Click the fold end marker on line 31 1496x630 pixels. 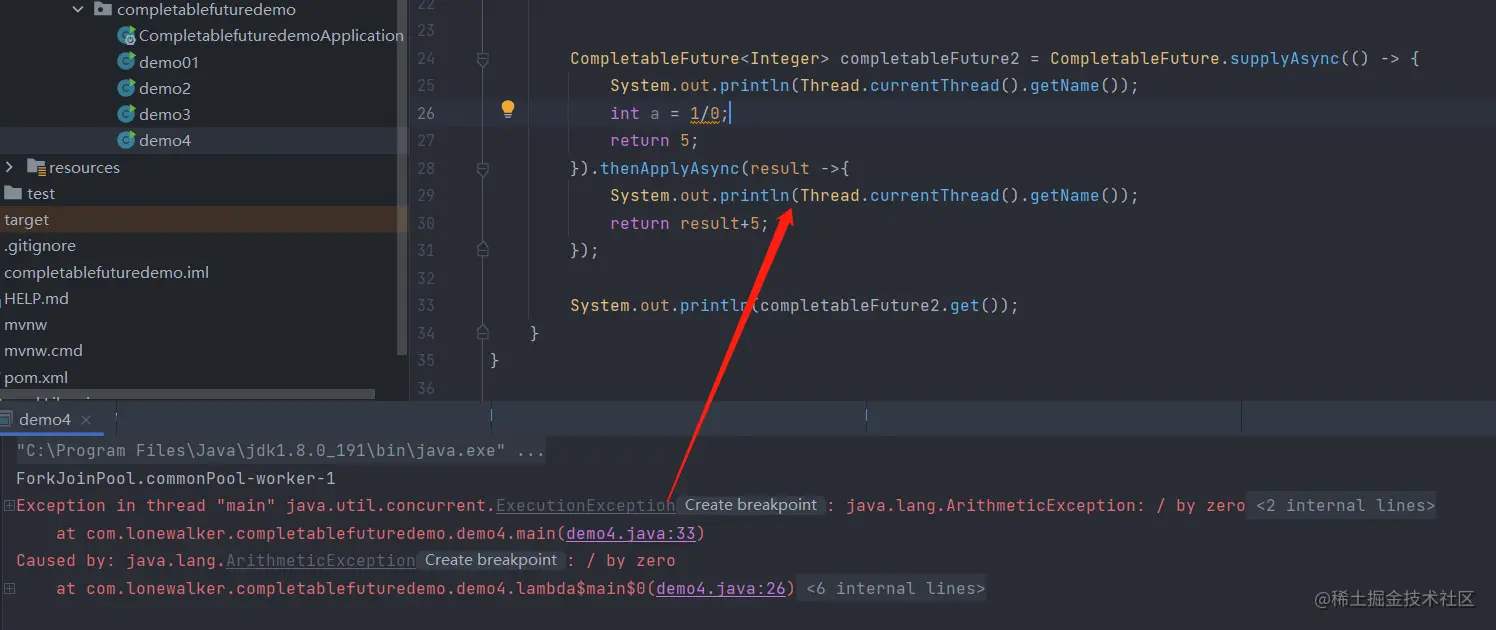coord(483,248)
